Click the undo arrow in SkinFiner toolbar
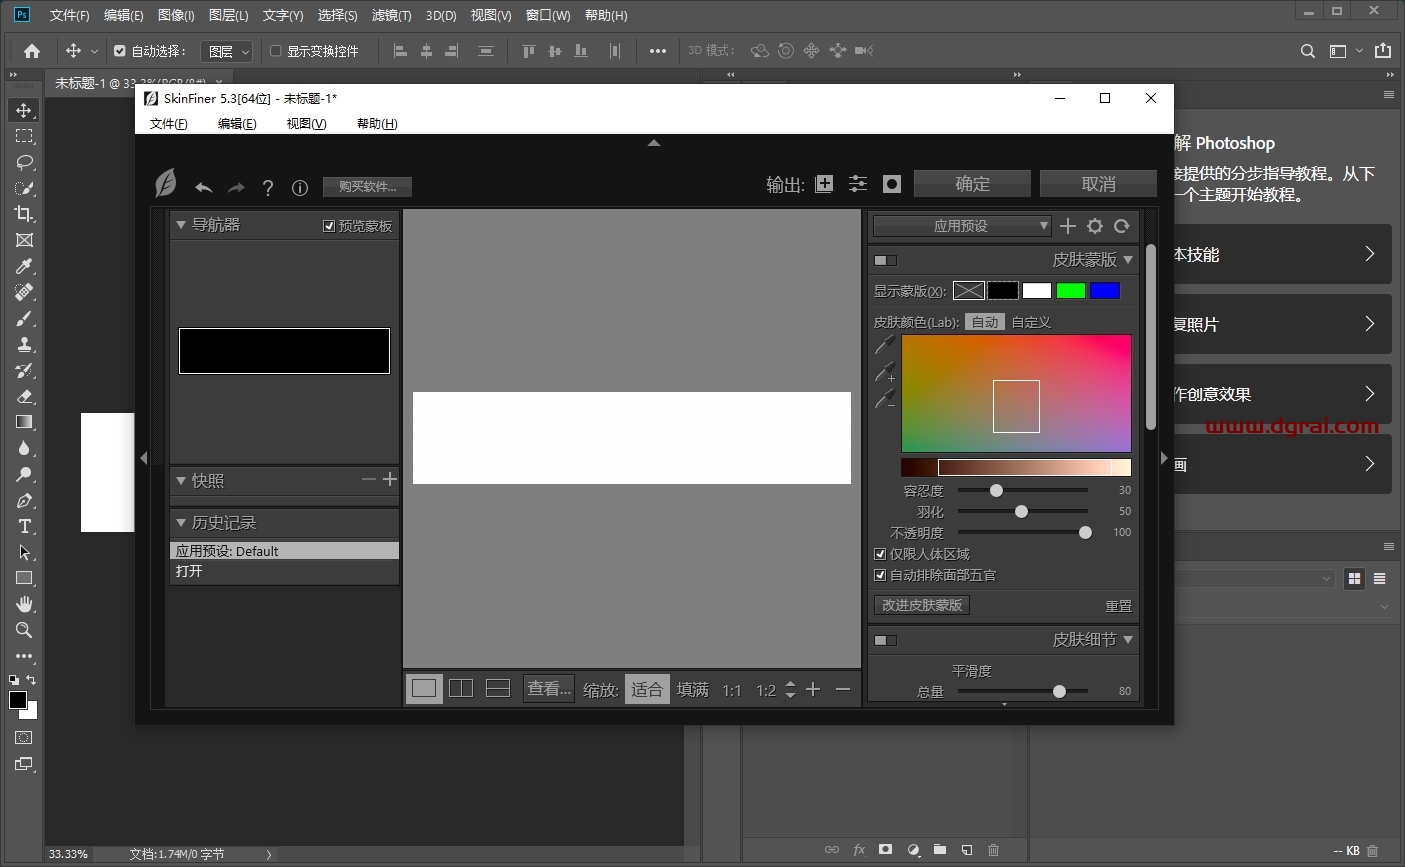The width and height of the screenshot is (1405, 867). click(x=204, y=187)
